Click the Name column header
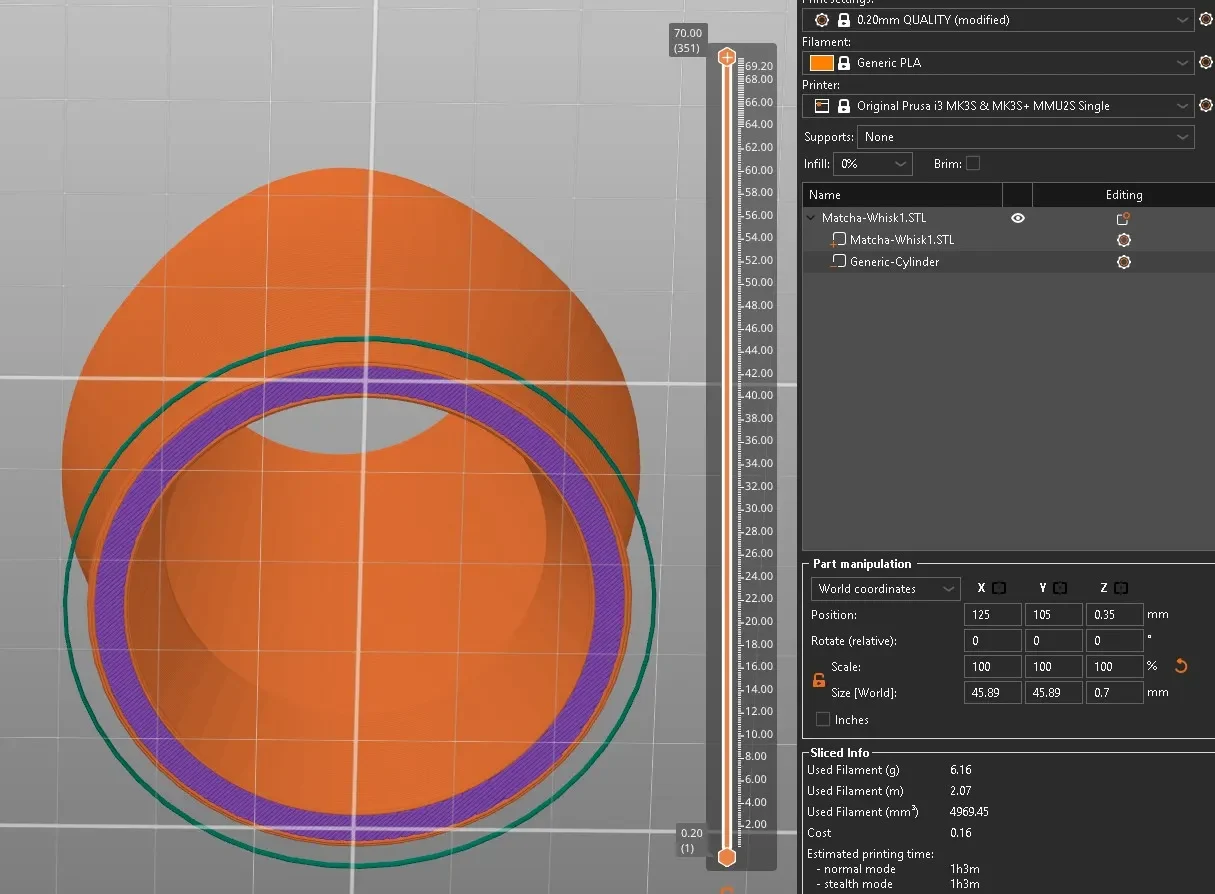1215x894 pixels. click(x=902, y=195)
